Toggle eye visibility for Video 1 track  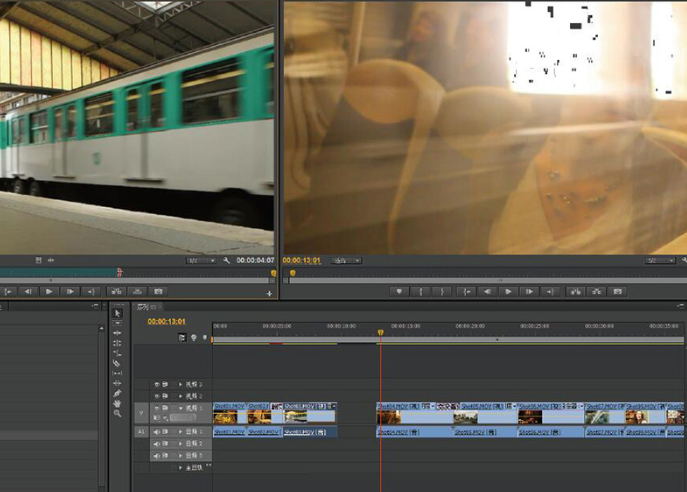pyautogui.click(x=156, y=408)
